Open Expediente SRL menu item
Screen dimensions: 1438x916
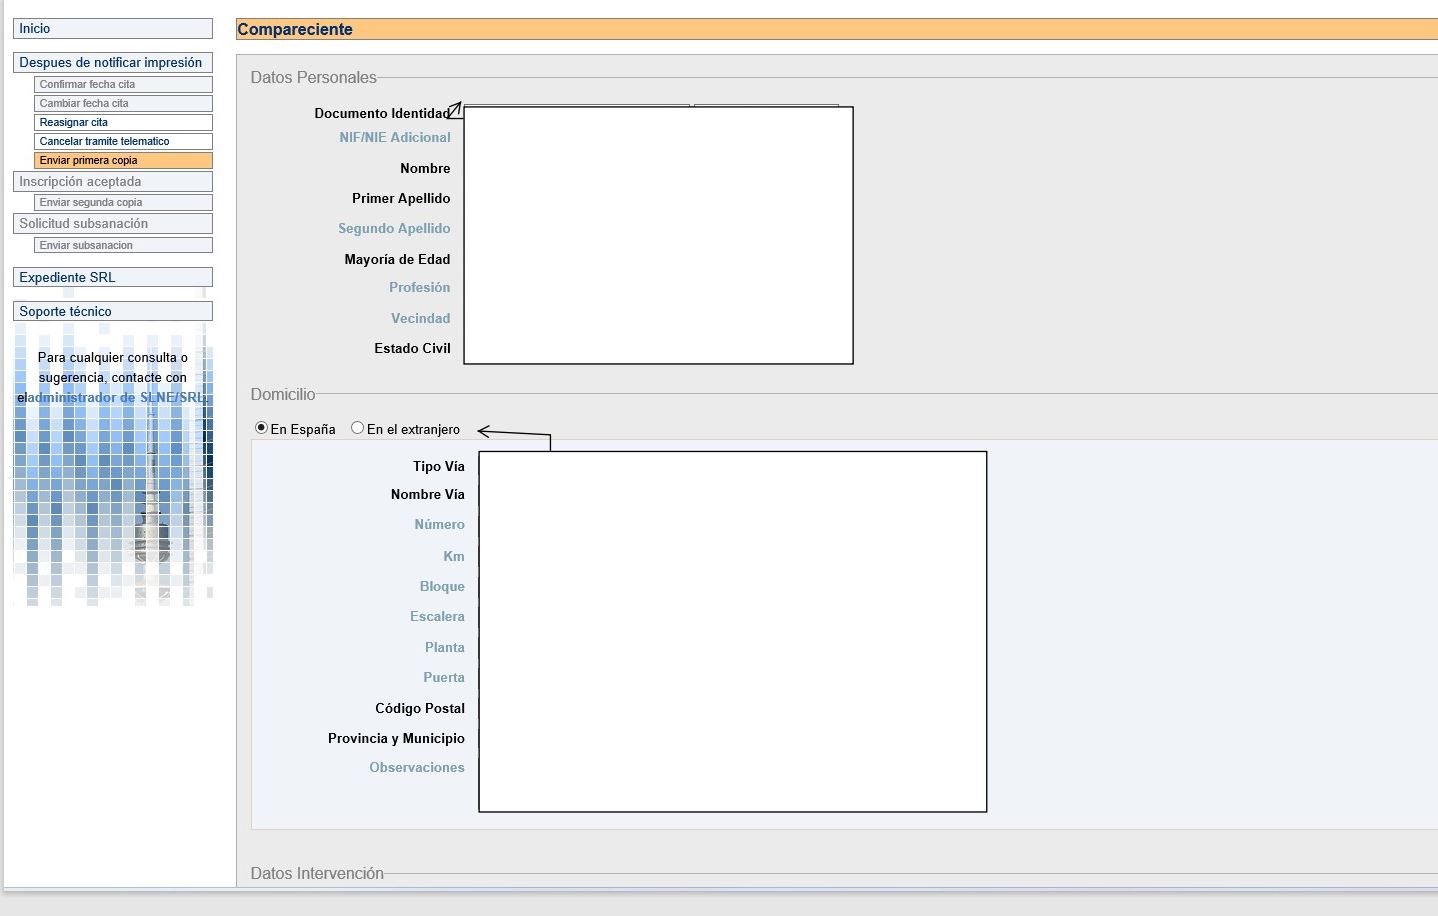tap(112, 278)
